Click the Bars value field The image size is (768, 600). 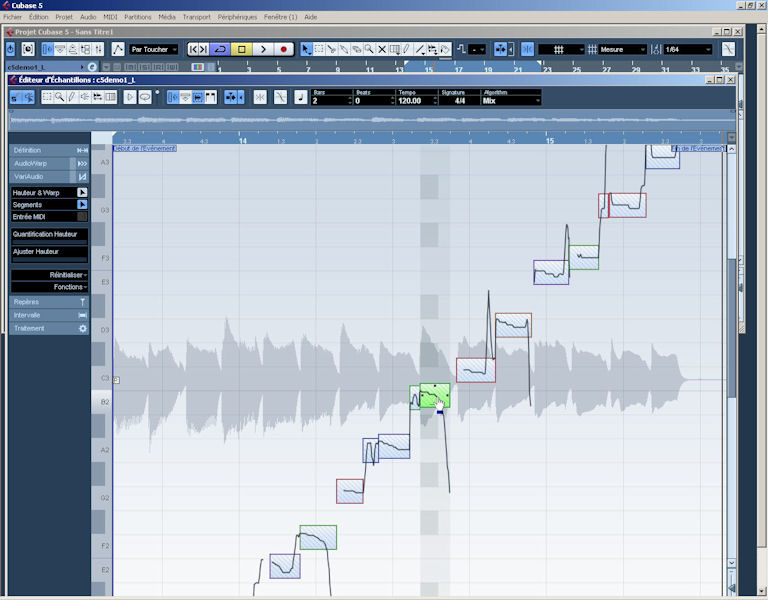point(332,101)
